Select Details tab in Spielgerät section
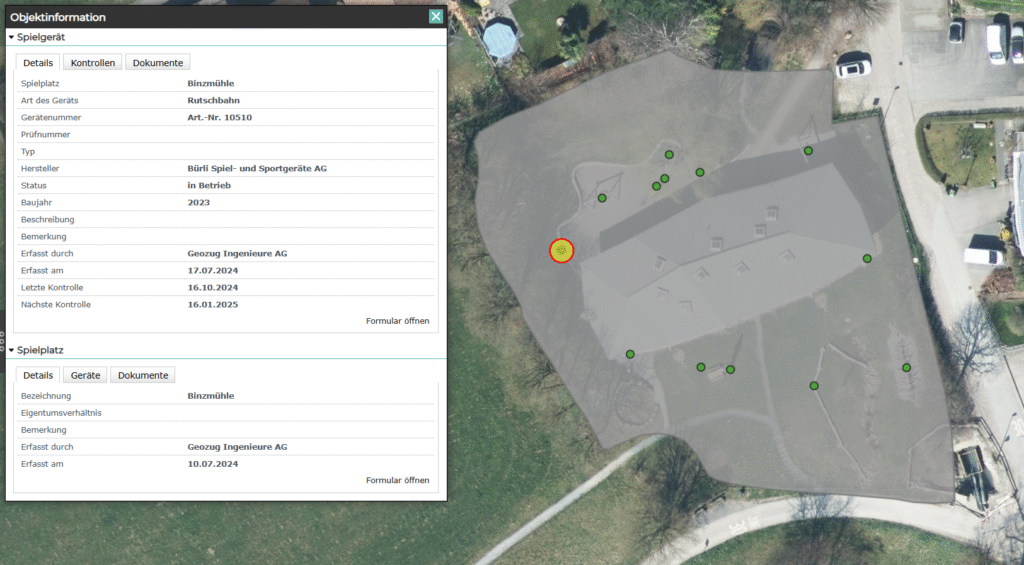Viewport: 1024px width, 565px height. point(38,62)
